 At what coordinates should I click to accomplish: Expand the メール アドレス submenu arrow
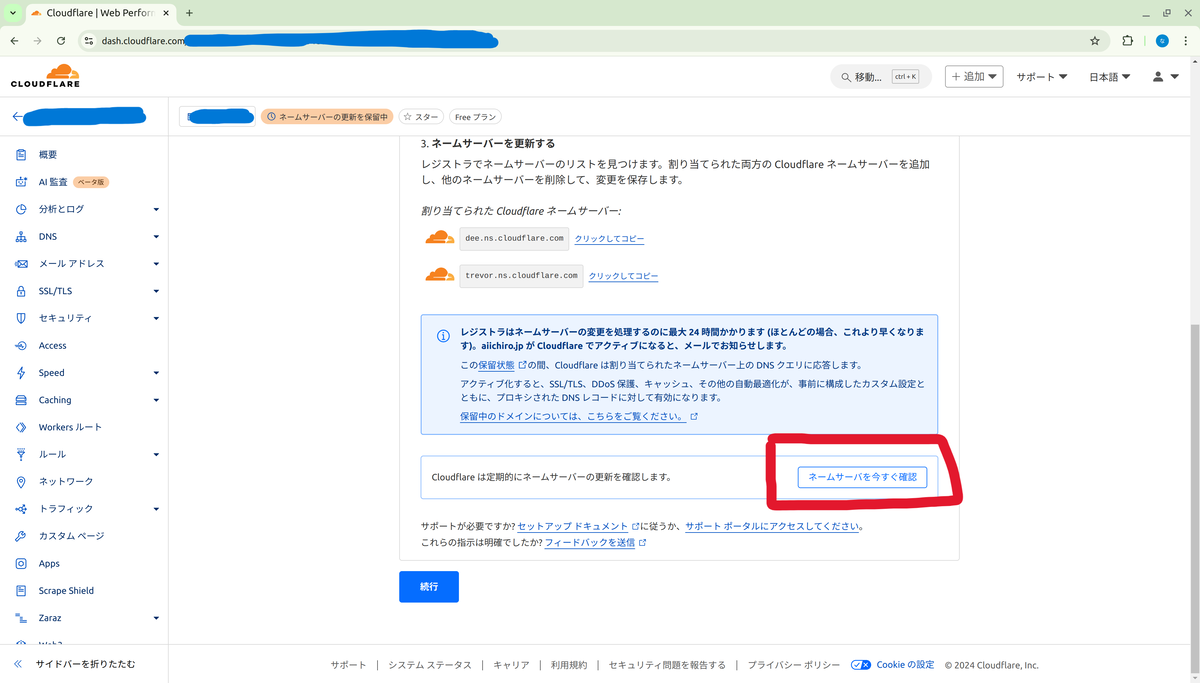click(156, 264)
